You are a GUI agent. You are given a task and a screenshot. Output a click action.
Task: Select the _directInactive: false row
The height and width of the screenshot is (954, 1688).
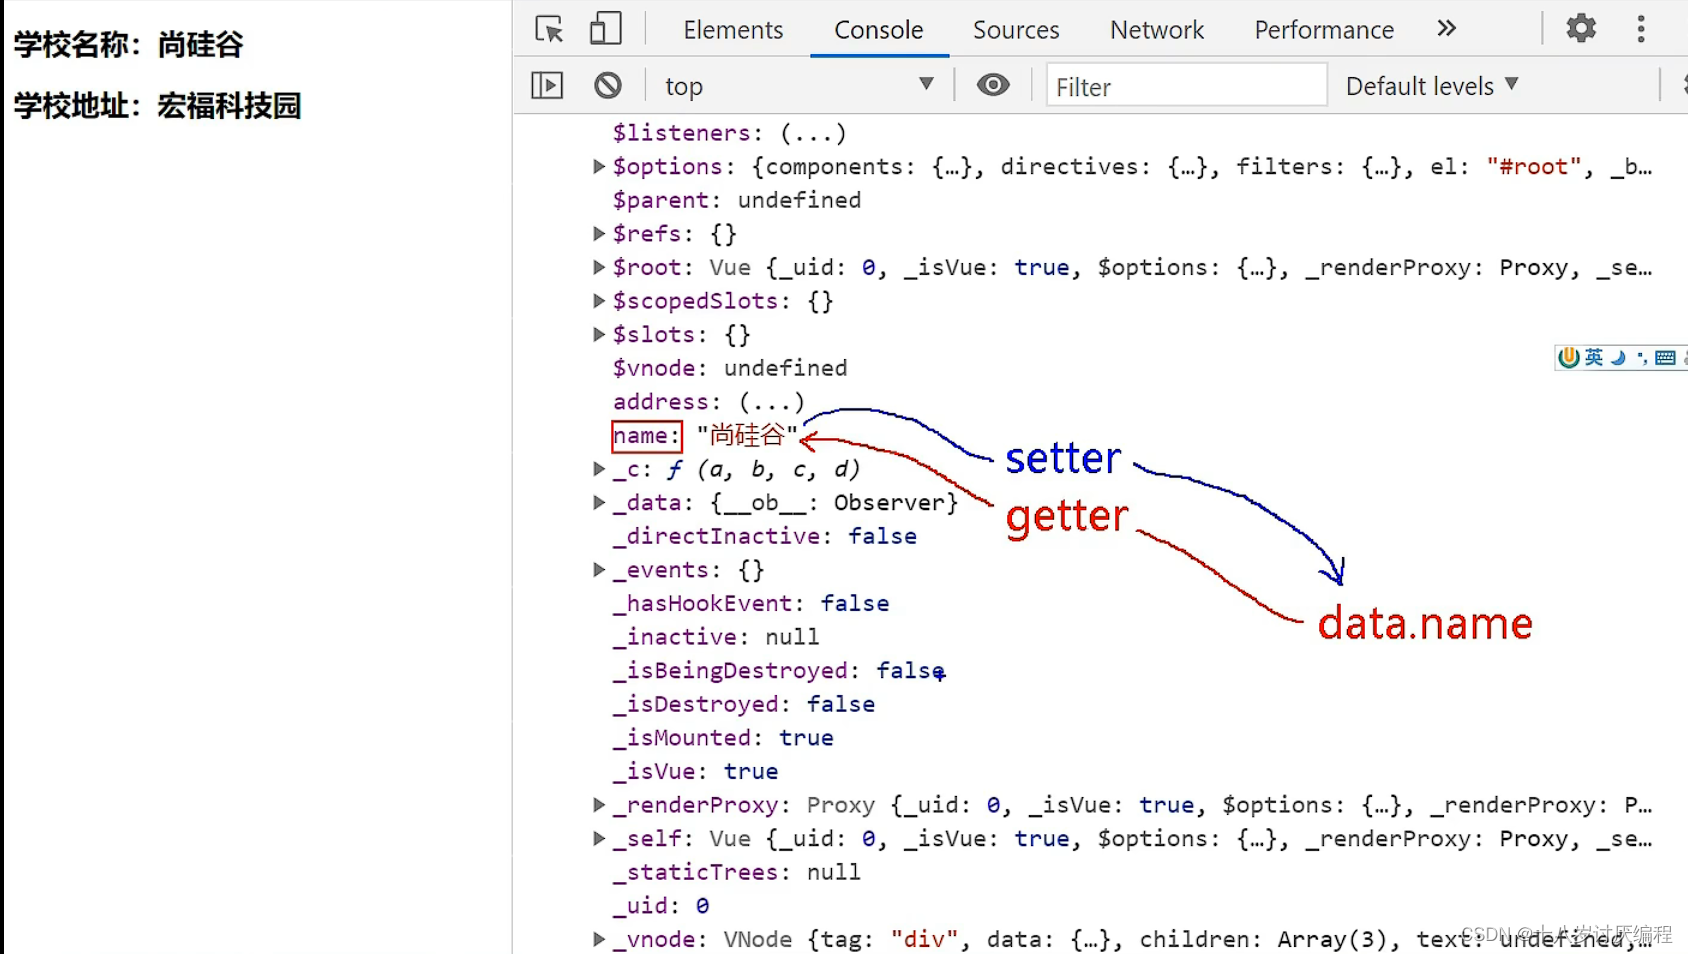click(x=765, y=536)
